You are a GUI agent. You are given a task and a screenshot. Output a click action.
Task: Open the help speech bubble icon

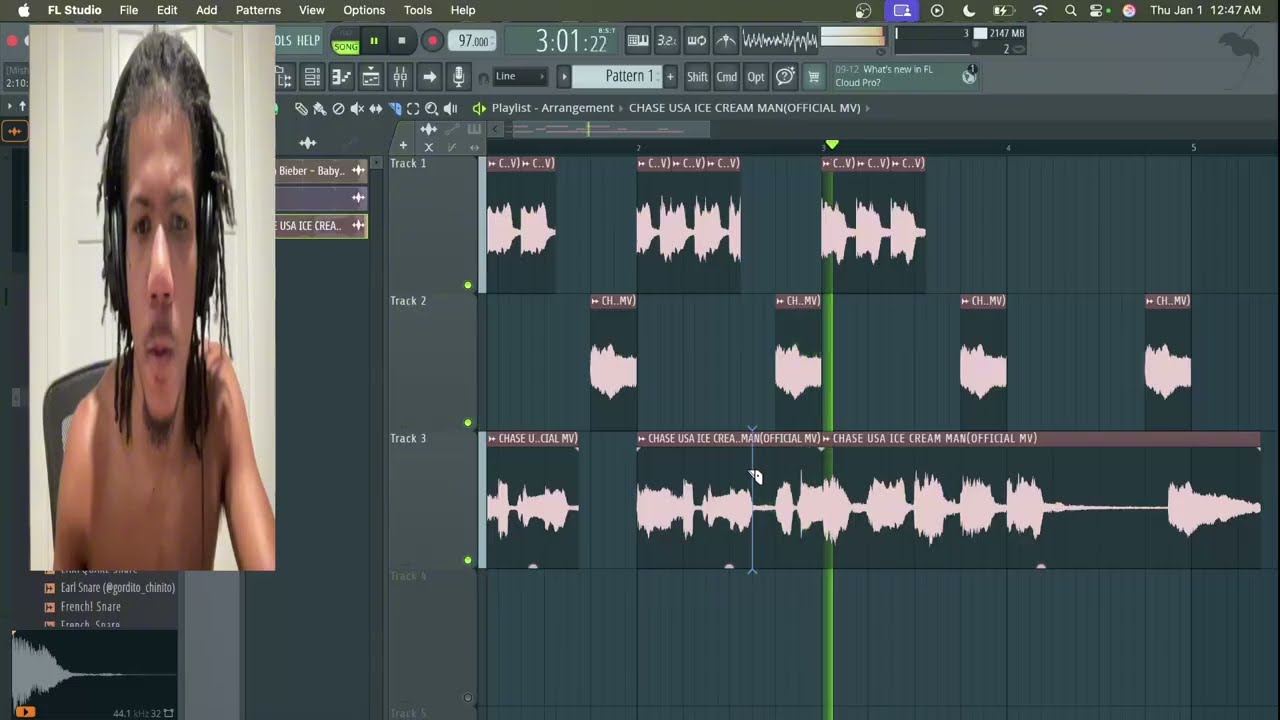786,77
